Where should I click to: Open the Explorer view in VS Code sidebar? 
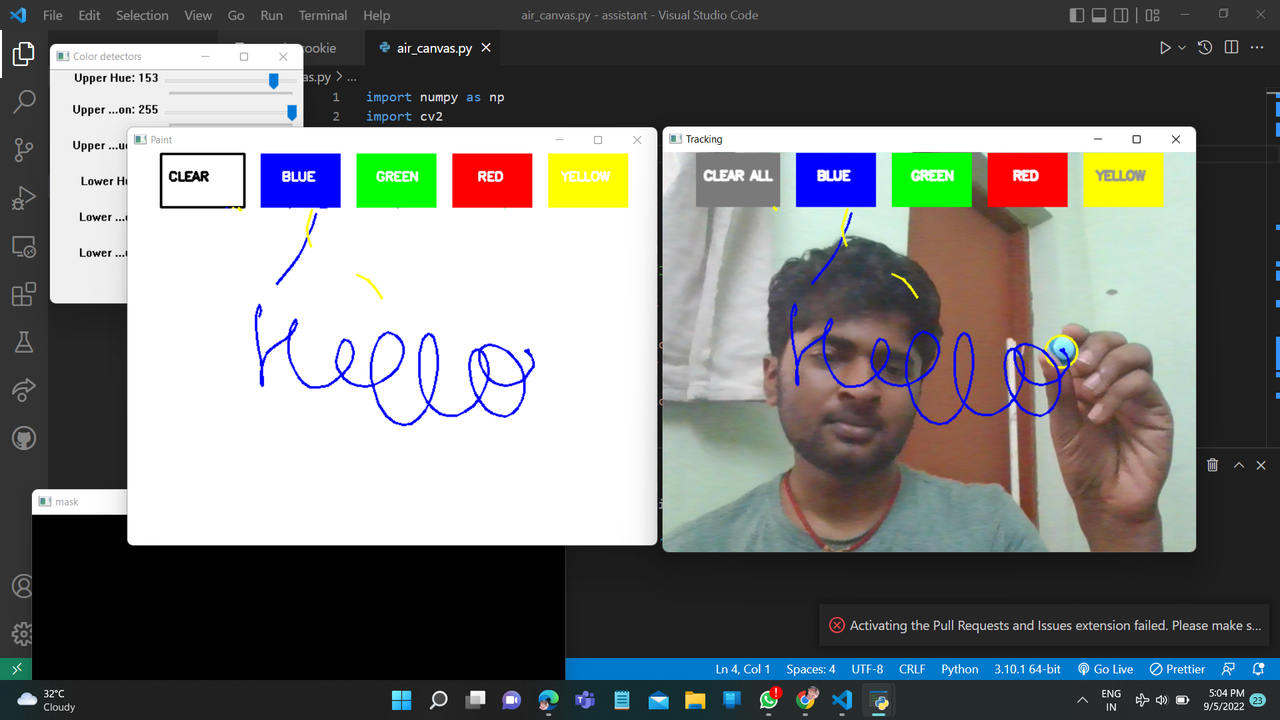(x=22, y=55)
